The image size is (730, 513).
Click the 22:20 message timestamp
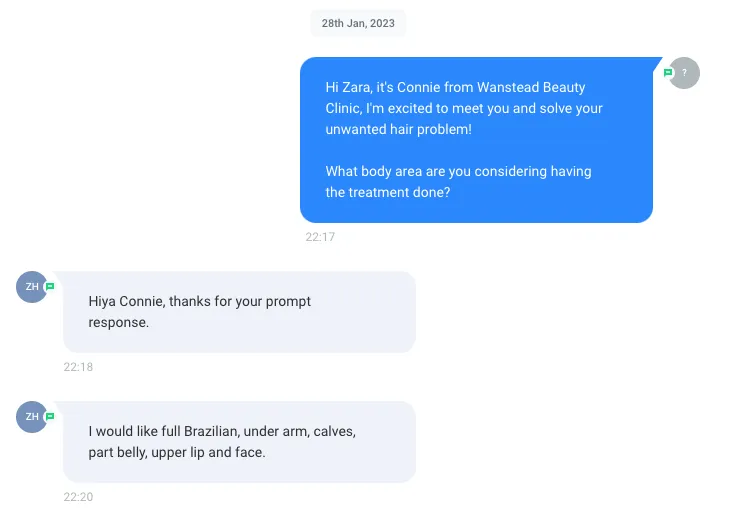pyautogui.click(x=78, y=497)
